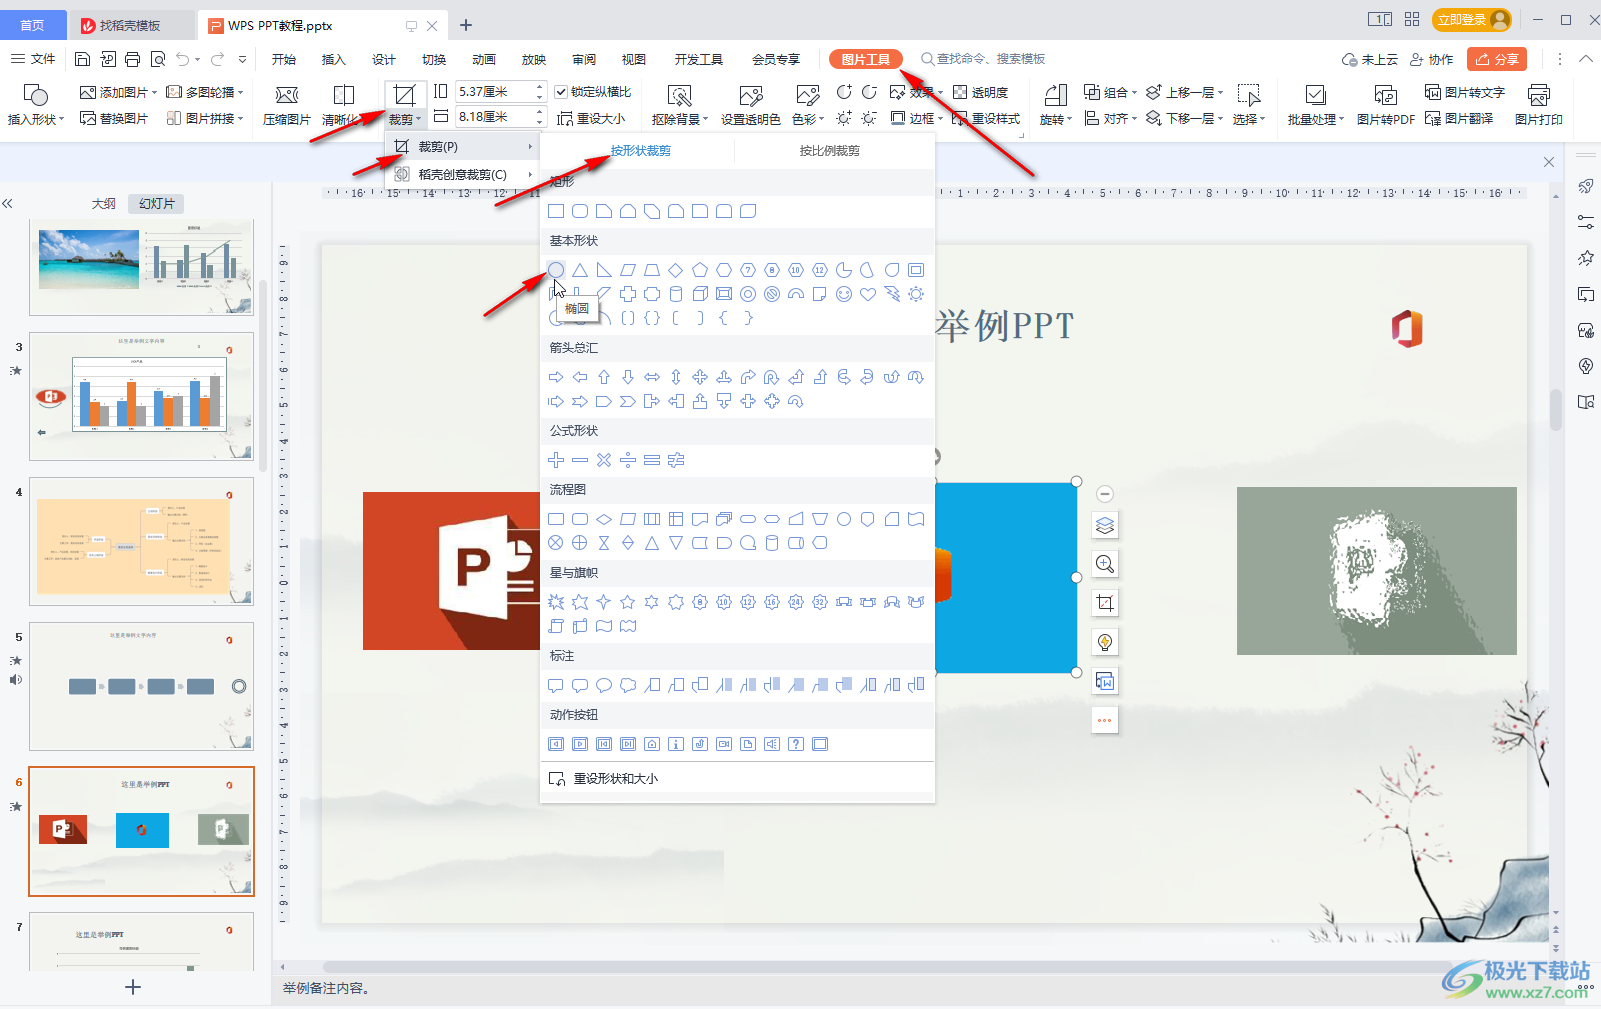Pick the plus sign formula shape
The height and width of the screenshot is (1009, 1601).
click(556, 460)
